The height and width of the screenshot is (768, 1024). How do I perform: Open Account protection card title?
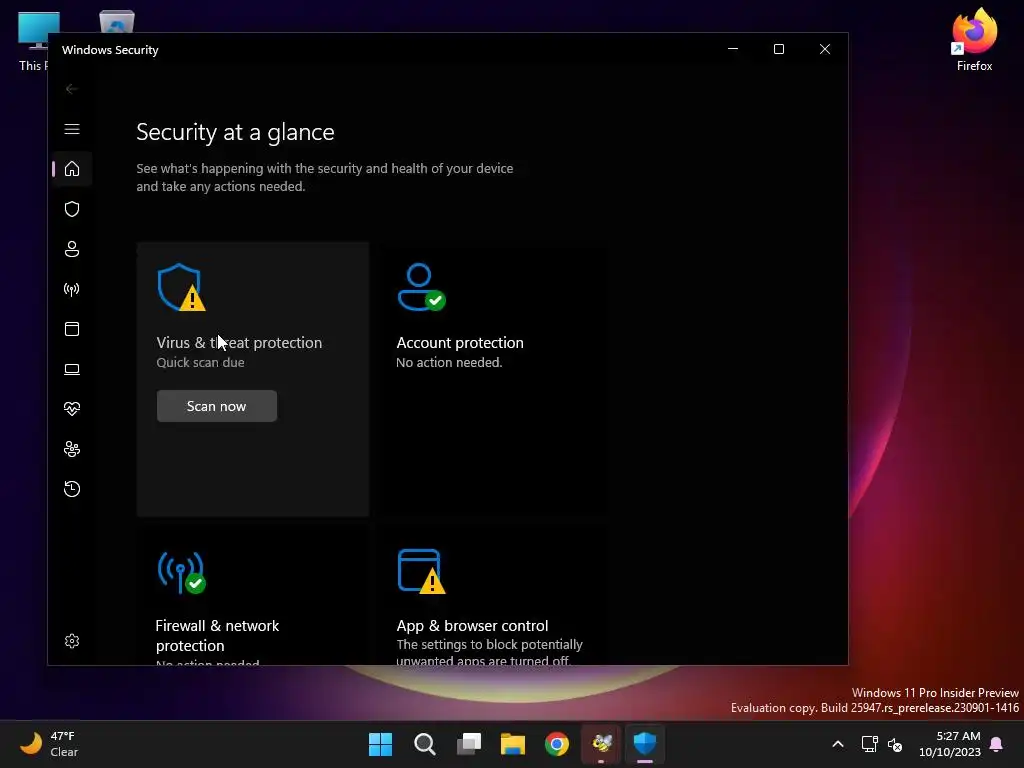point(460,343)
